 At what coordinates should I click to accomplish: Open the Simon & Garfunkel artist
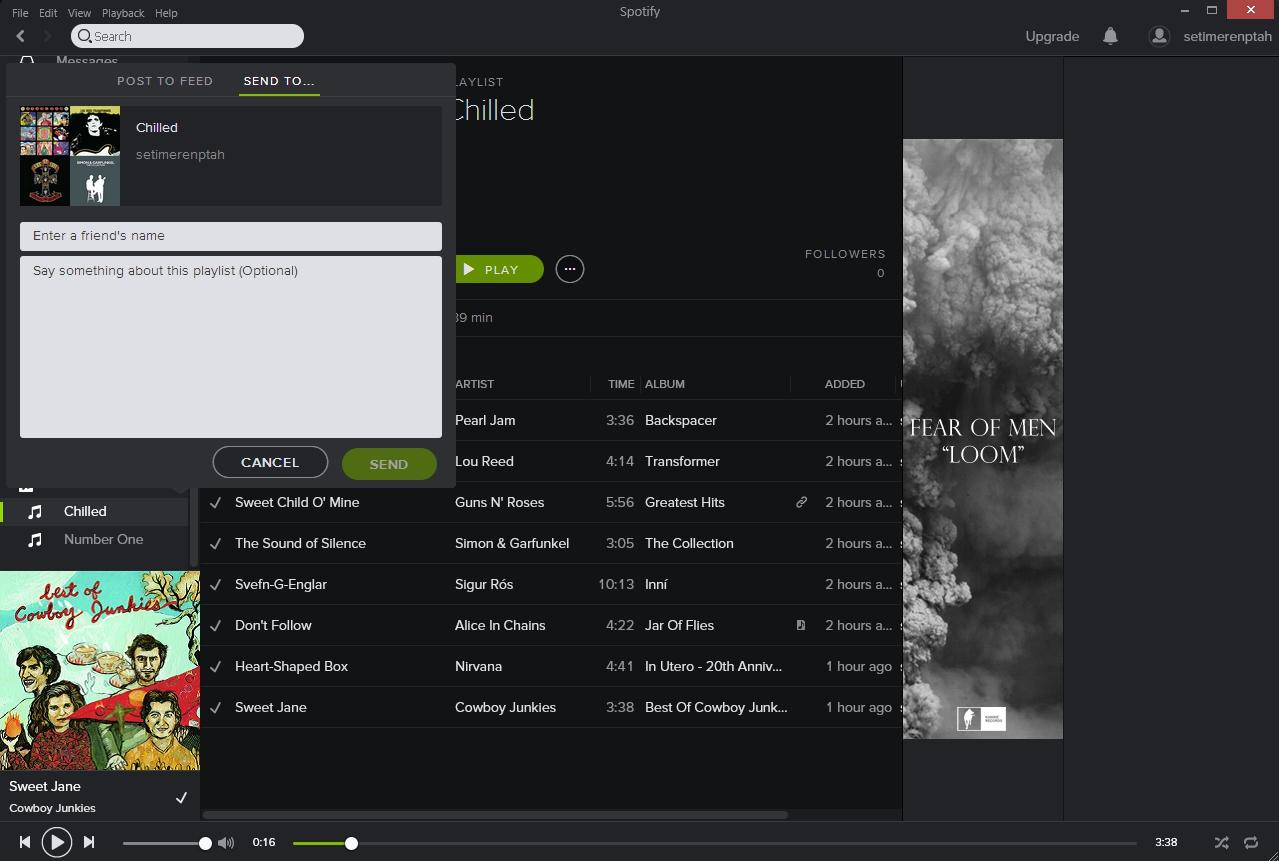[x=512, y=543]
